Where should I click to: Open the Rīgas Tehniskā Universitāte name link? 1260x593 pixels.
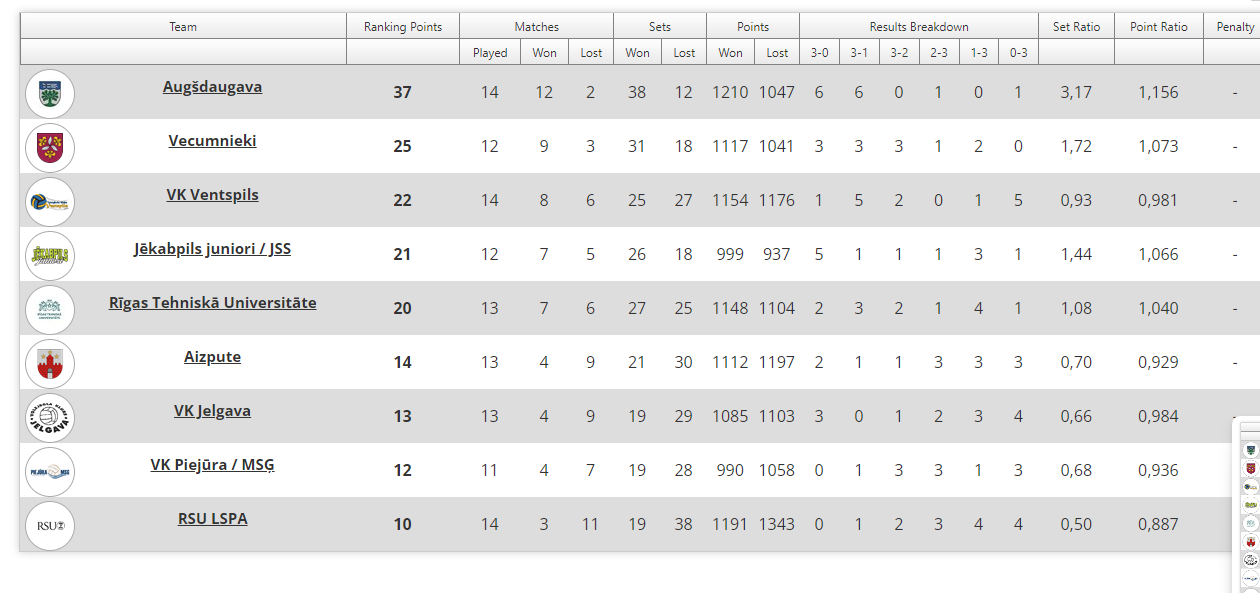tap(212, 303)
